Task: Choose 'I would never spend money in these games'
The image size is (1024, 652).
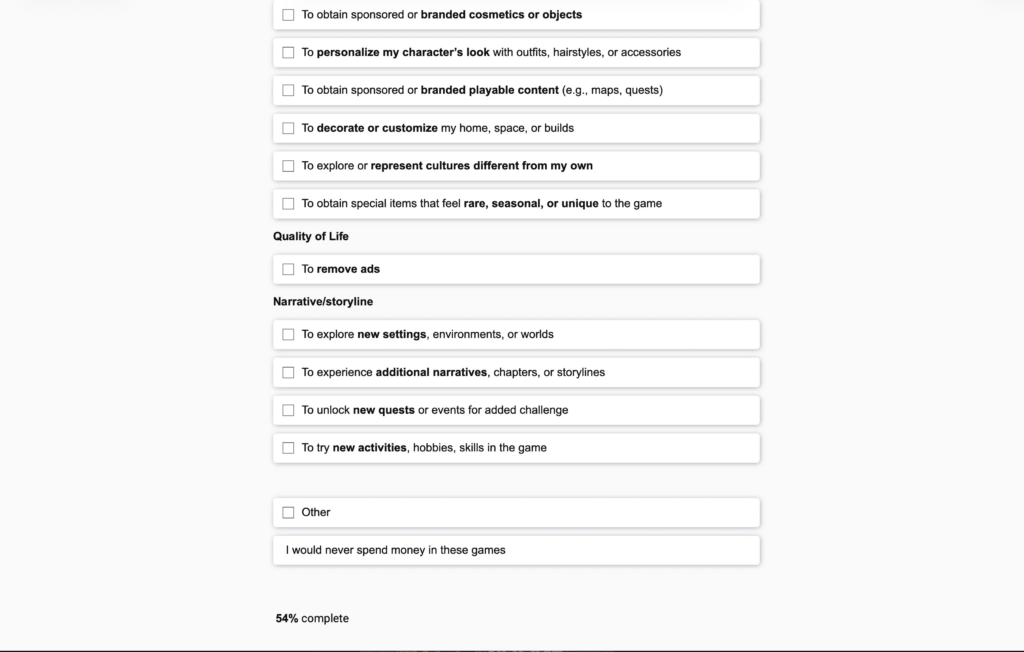Action: pos(395,550)
